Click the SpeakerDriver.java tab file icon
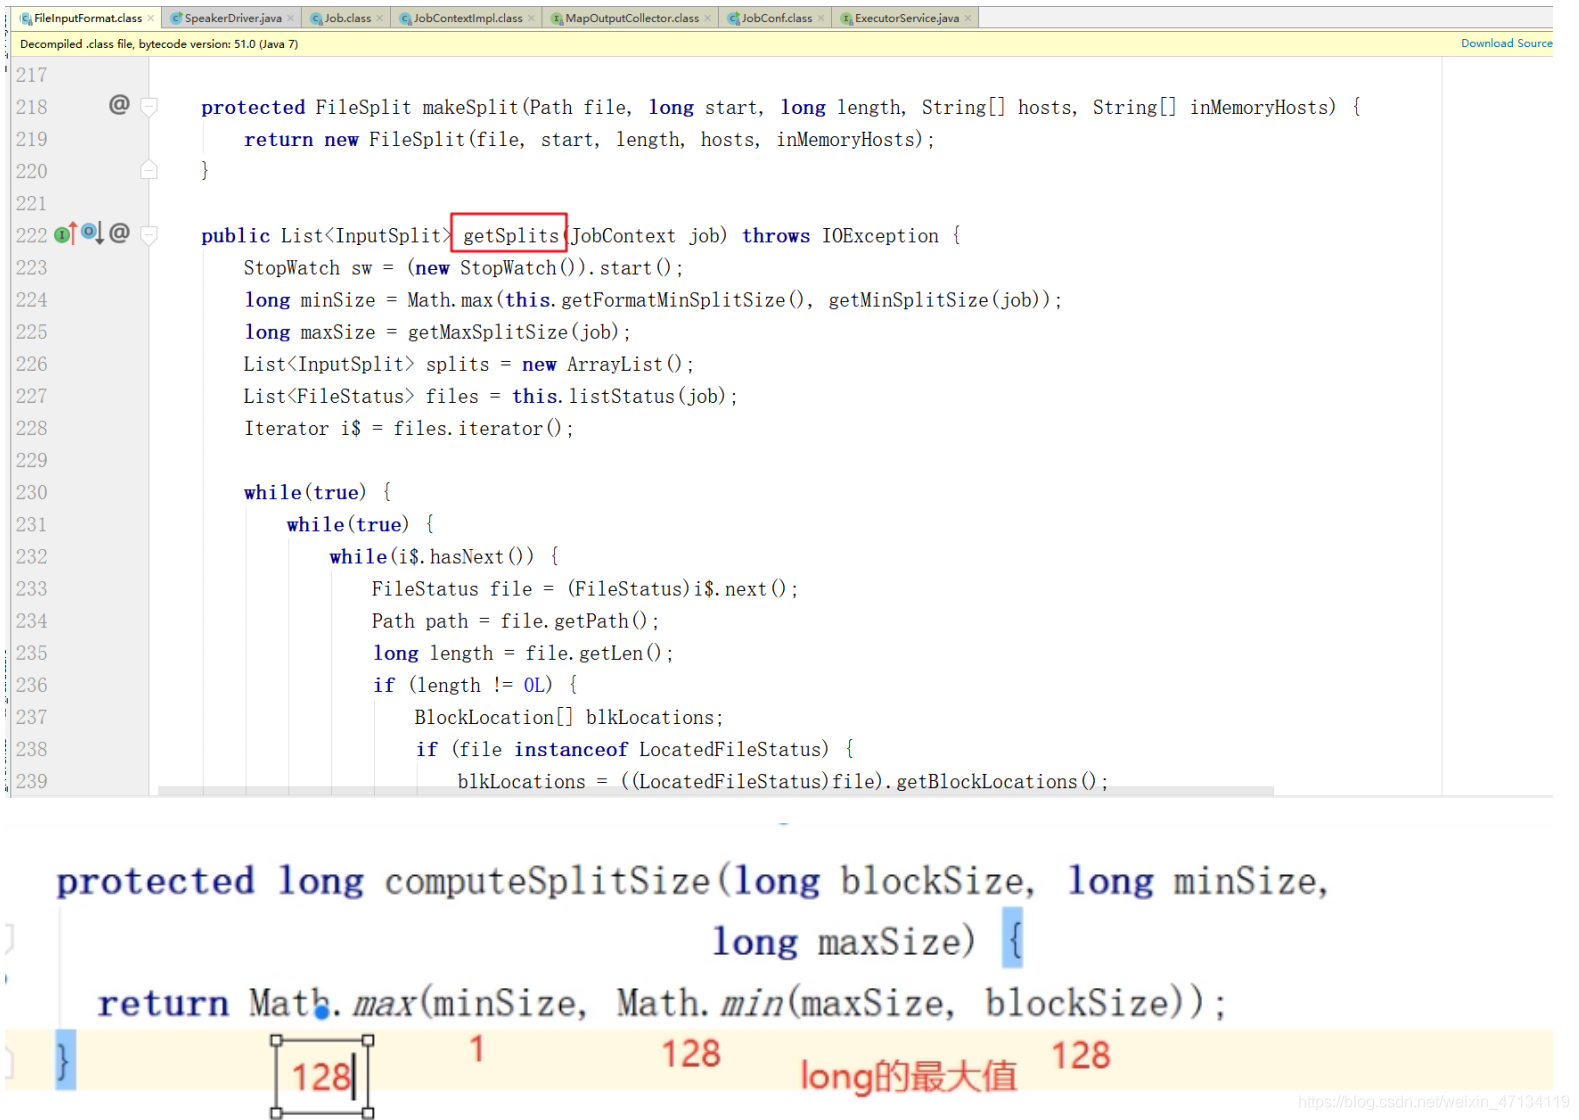 pos(176,18)
